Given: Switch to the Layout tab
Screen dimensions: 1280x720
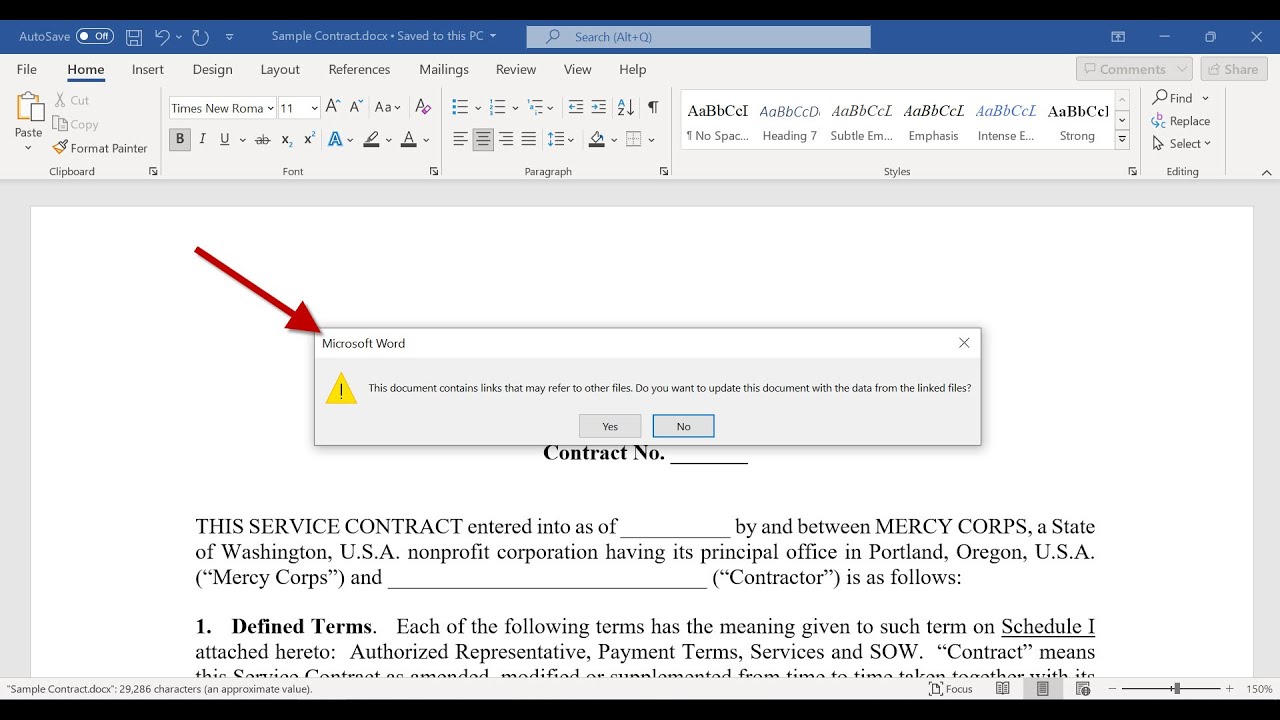Looking at the screenshot, I should [280, 69].
